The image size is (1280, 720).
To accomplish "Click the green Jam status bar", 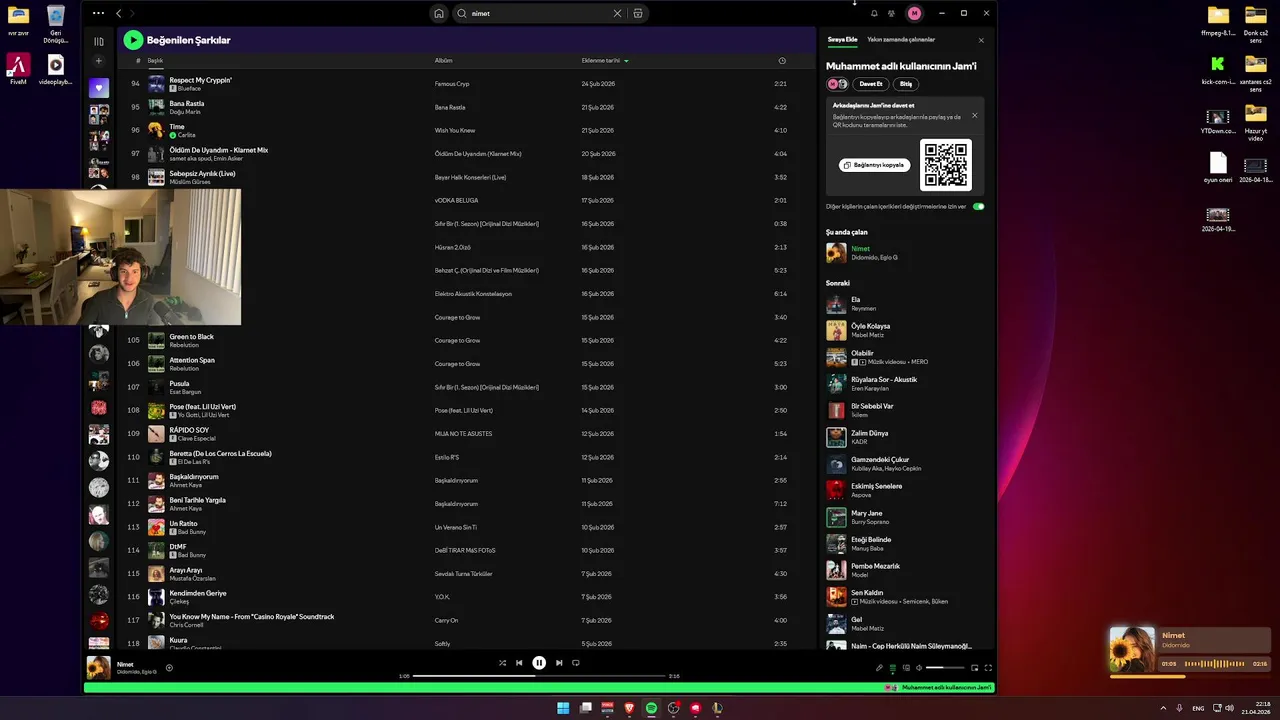I will coord(539,688).
